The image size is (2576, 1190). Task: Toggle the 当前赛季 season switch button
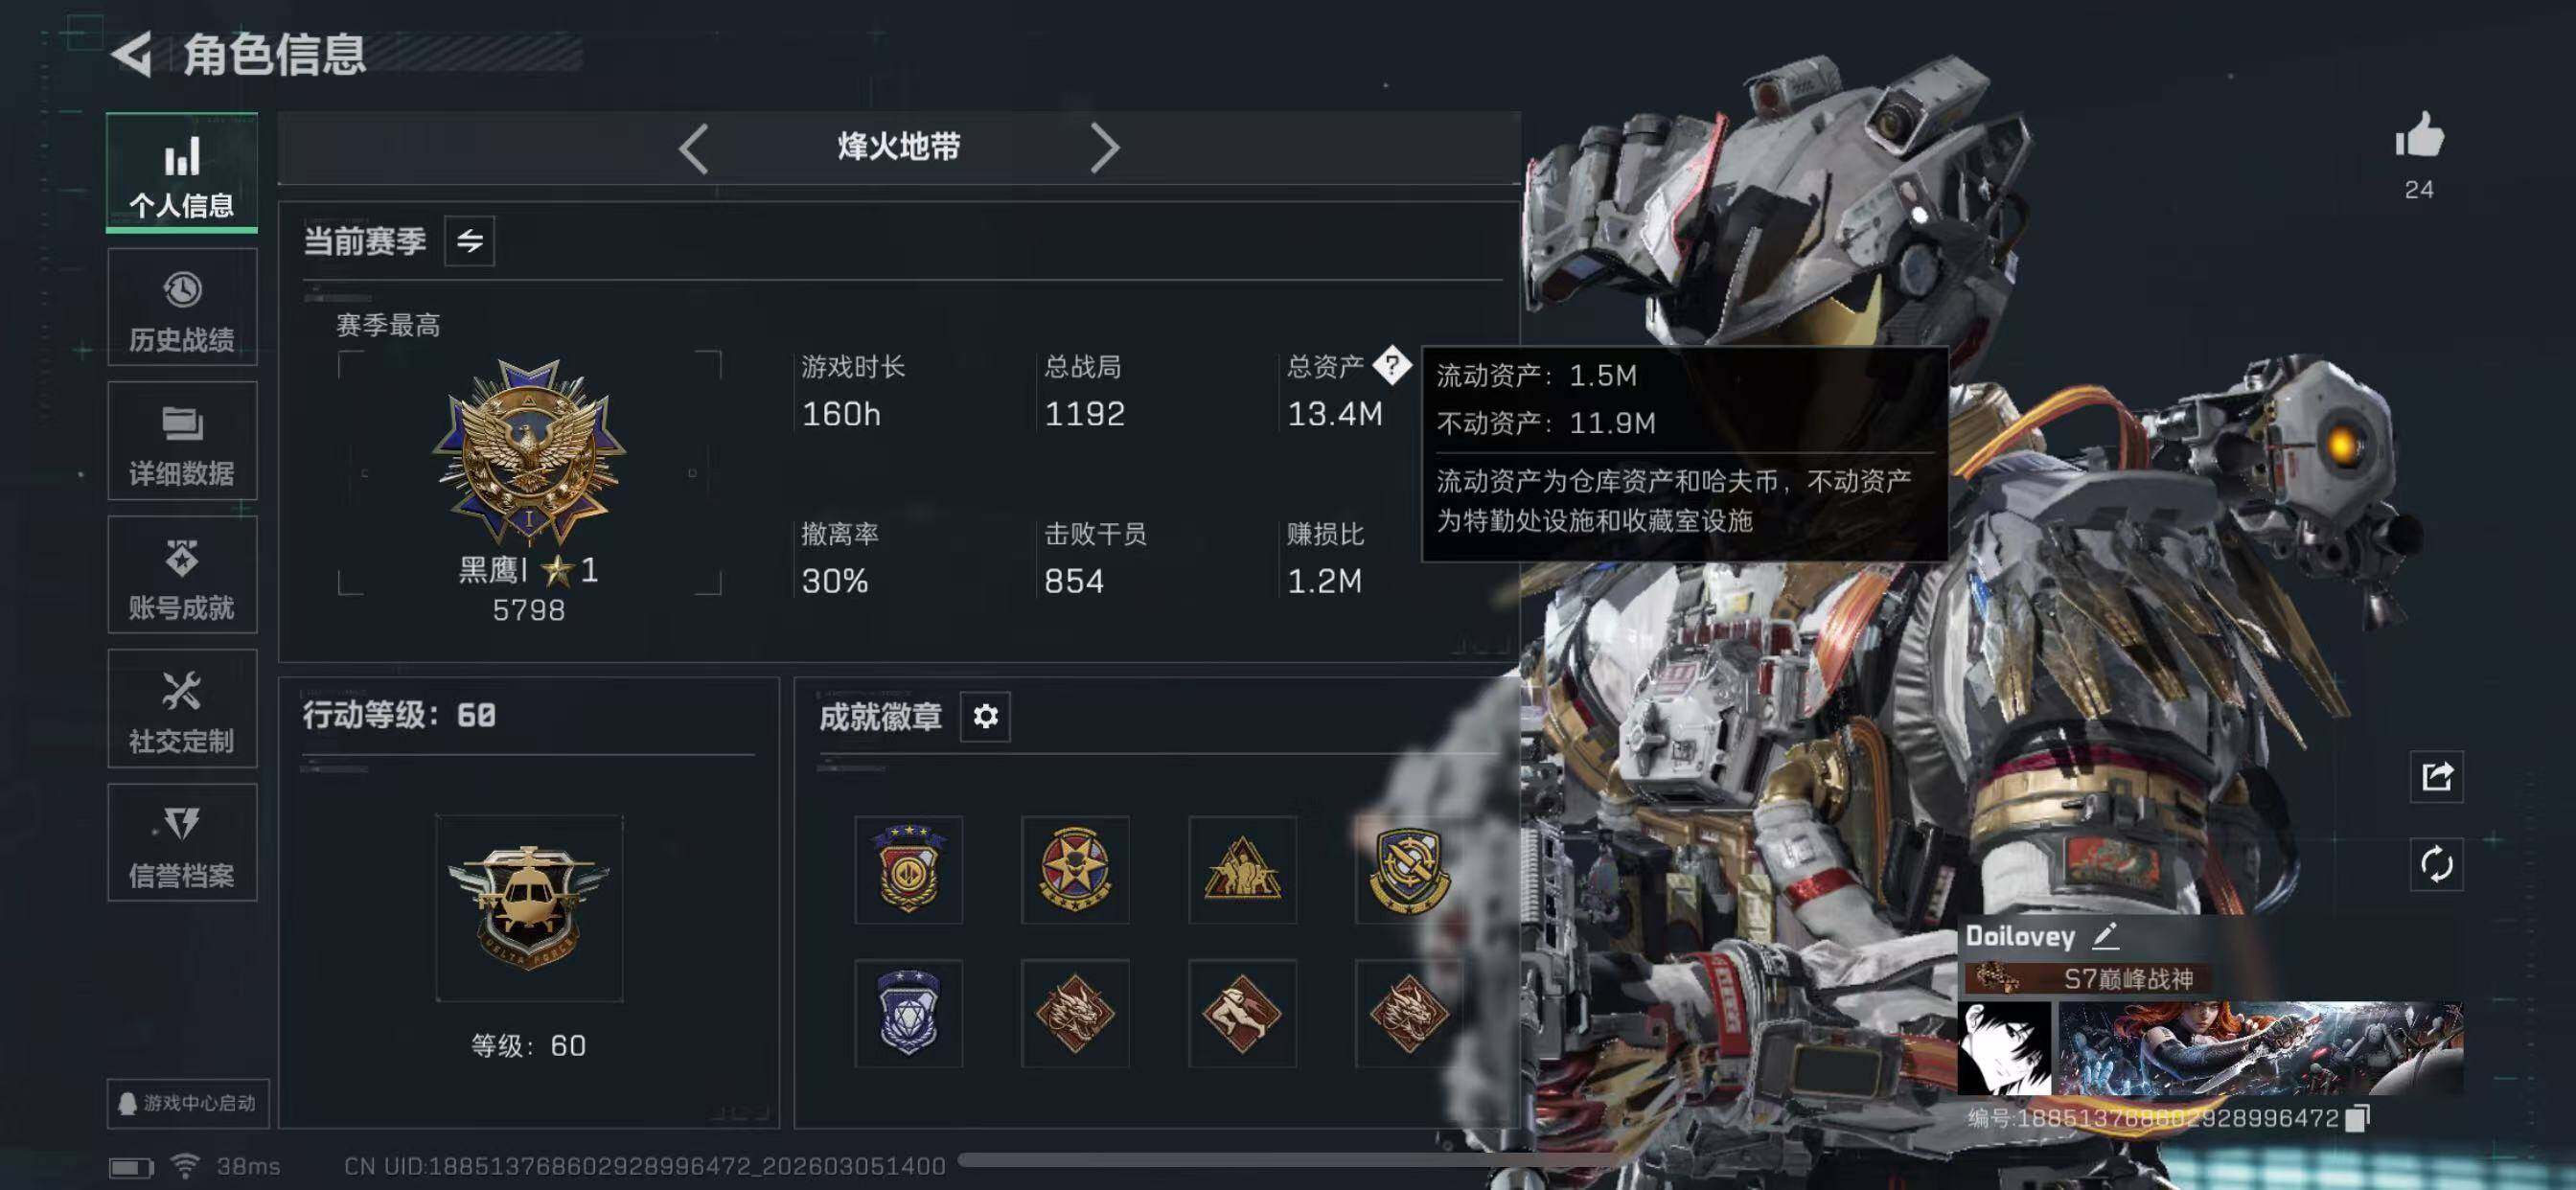[x=469, y=241]
